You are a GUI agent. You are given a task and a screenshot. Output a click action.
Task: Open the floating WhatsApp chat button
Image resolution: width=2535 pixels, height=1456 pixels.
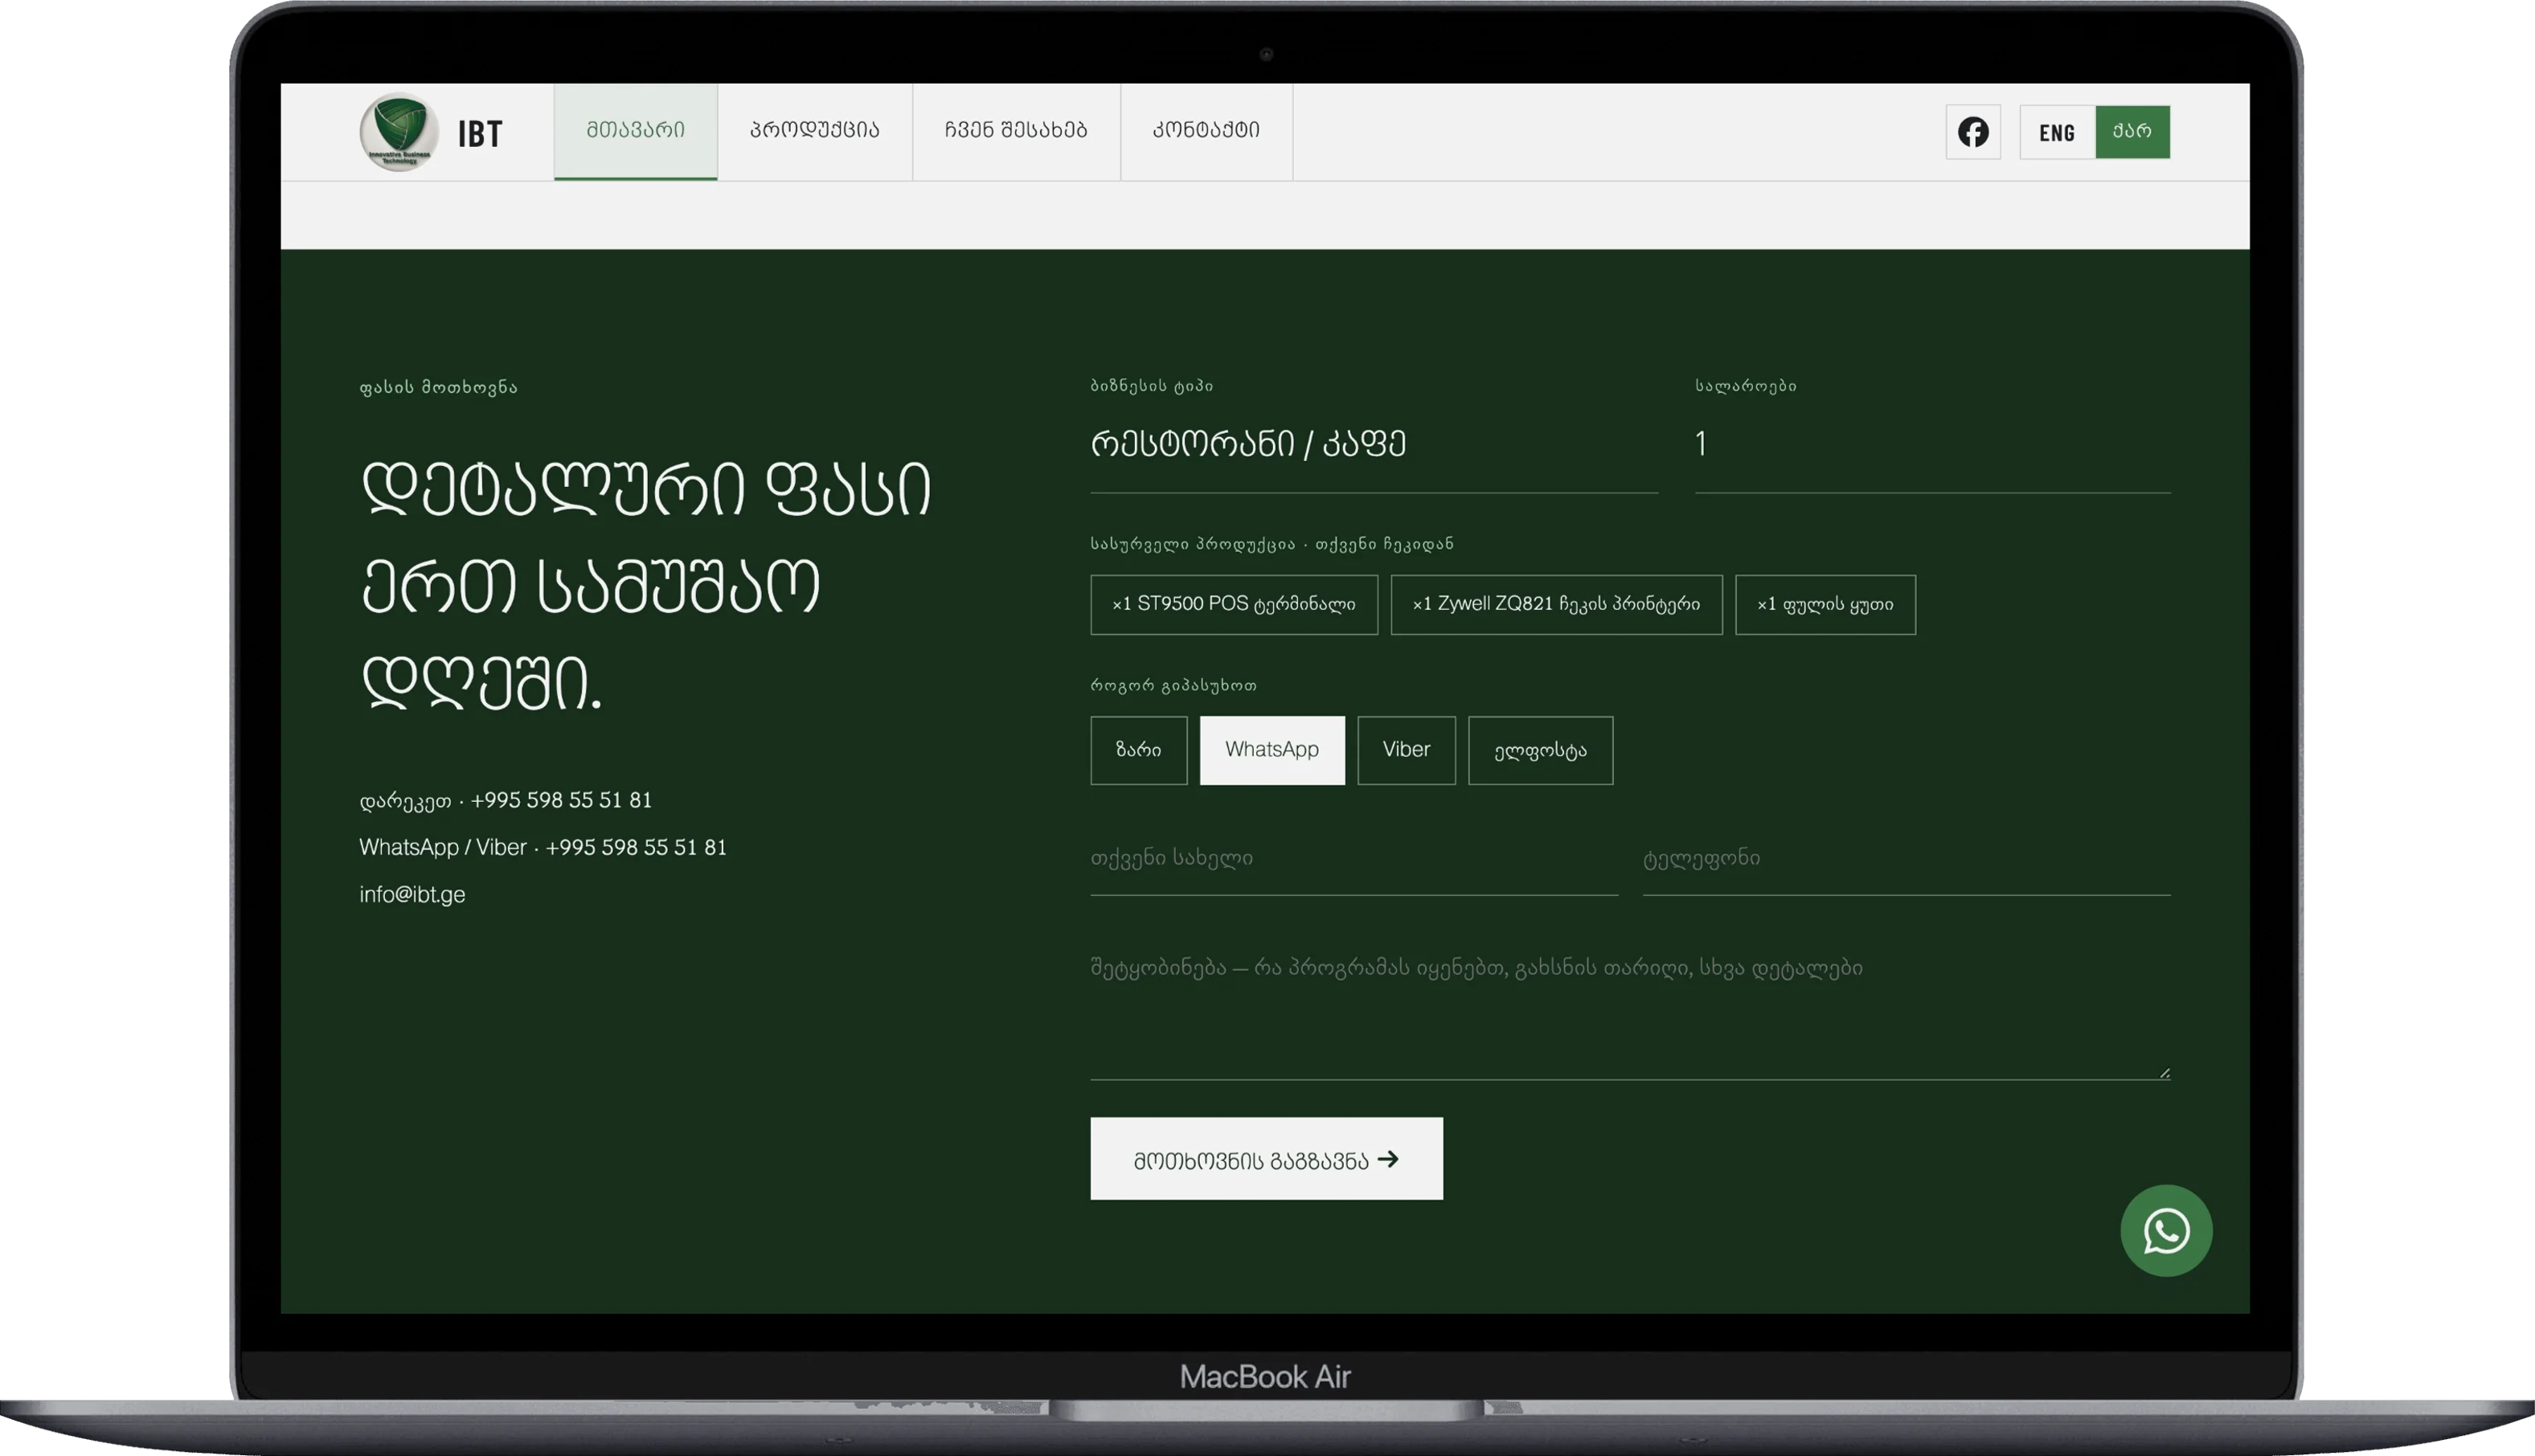[2166, 1230]
